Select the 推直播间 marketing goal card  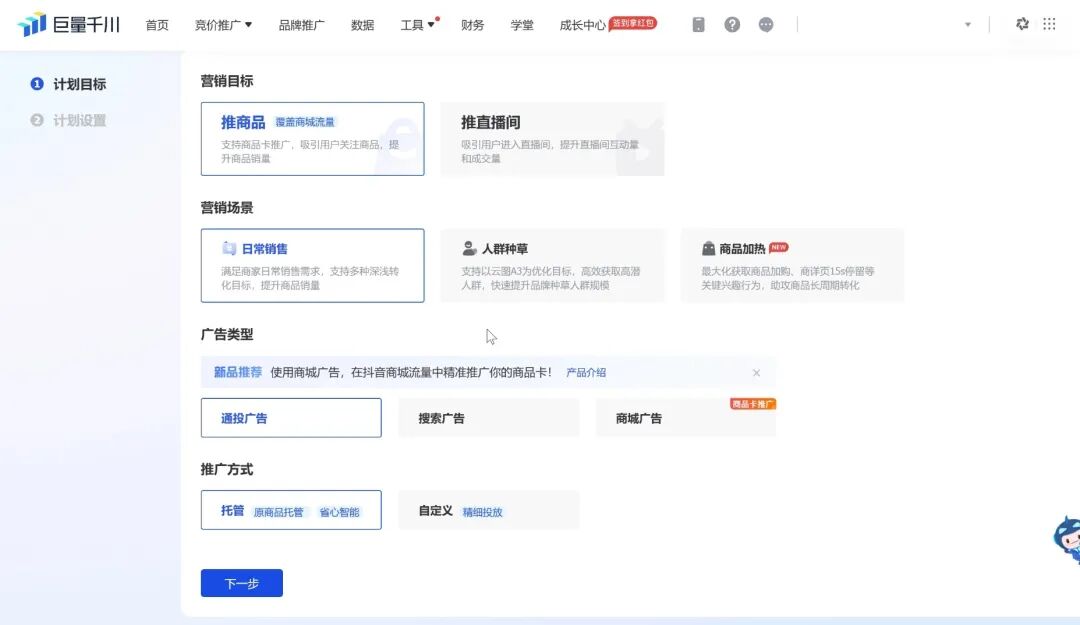tap(552, 139)
